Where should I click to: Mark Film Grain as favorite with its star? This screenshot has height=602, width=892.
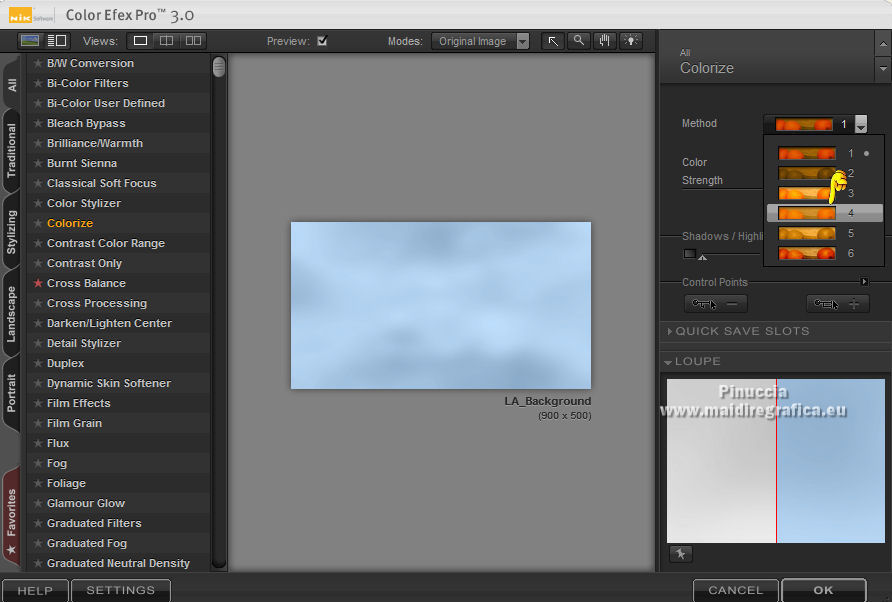click(x=38, y=423)
